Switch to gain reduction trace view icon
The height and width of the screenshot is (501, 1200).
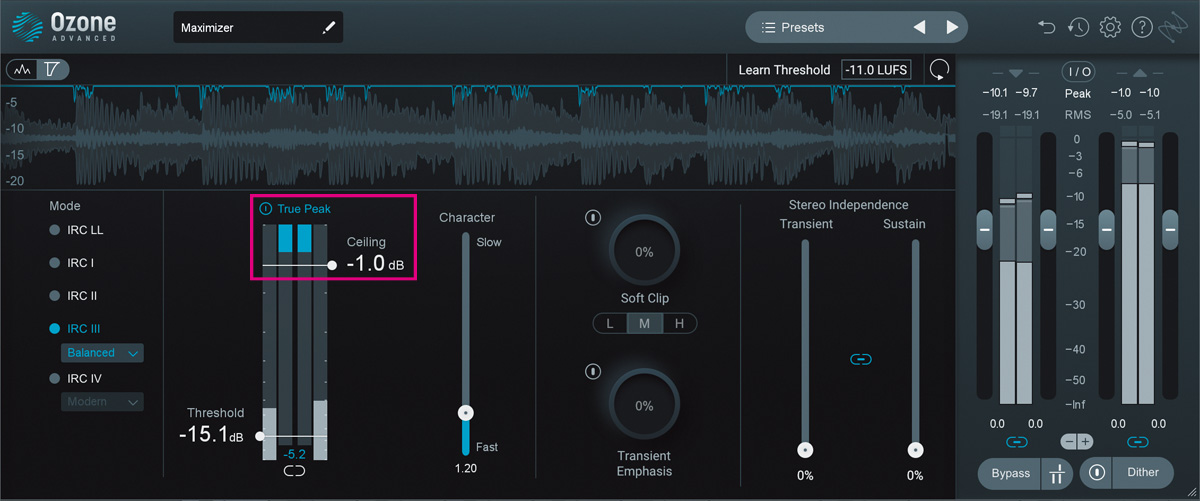(53, 70)
